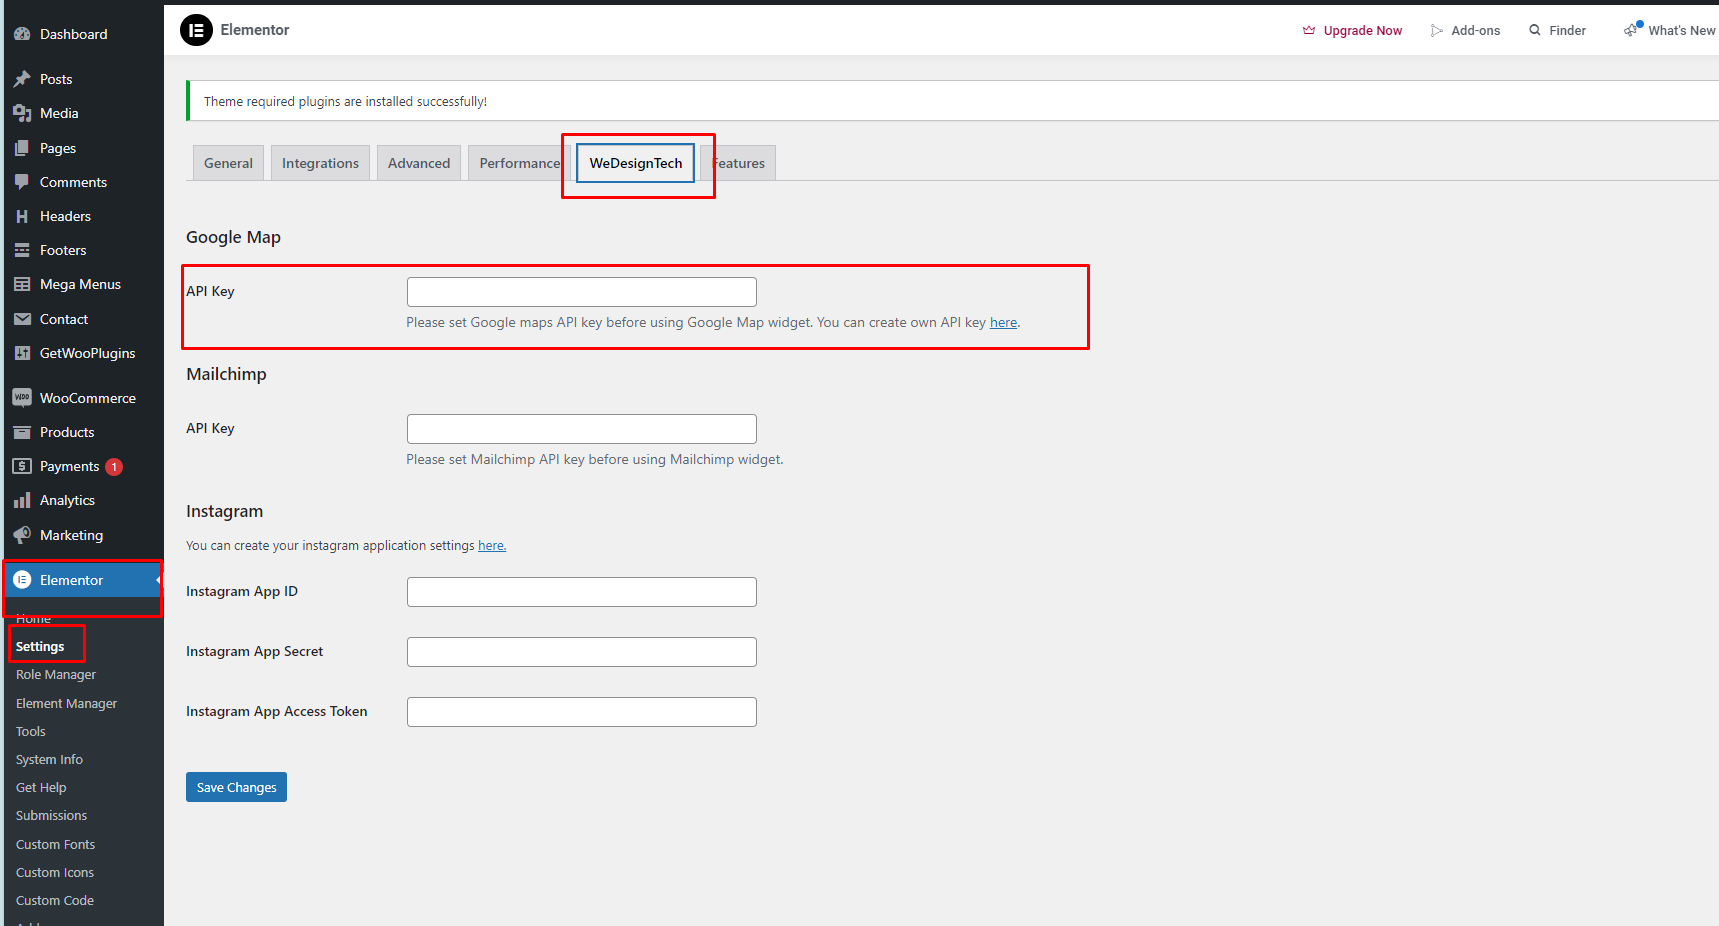Click the Upgrade Now crown icon
This screenshot has height=926, width=1719.
pos(1309,30)
